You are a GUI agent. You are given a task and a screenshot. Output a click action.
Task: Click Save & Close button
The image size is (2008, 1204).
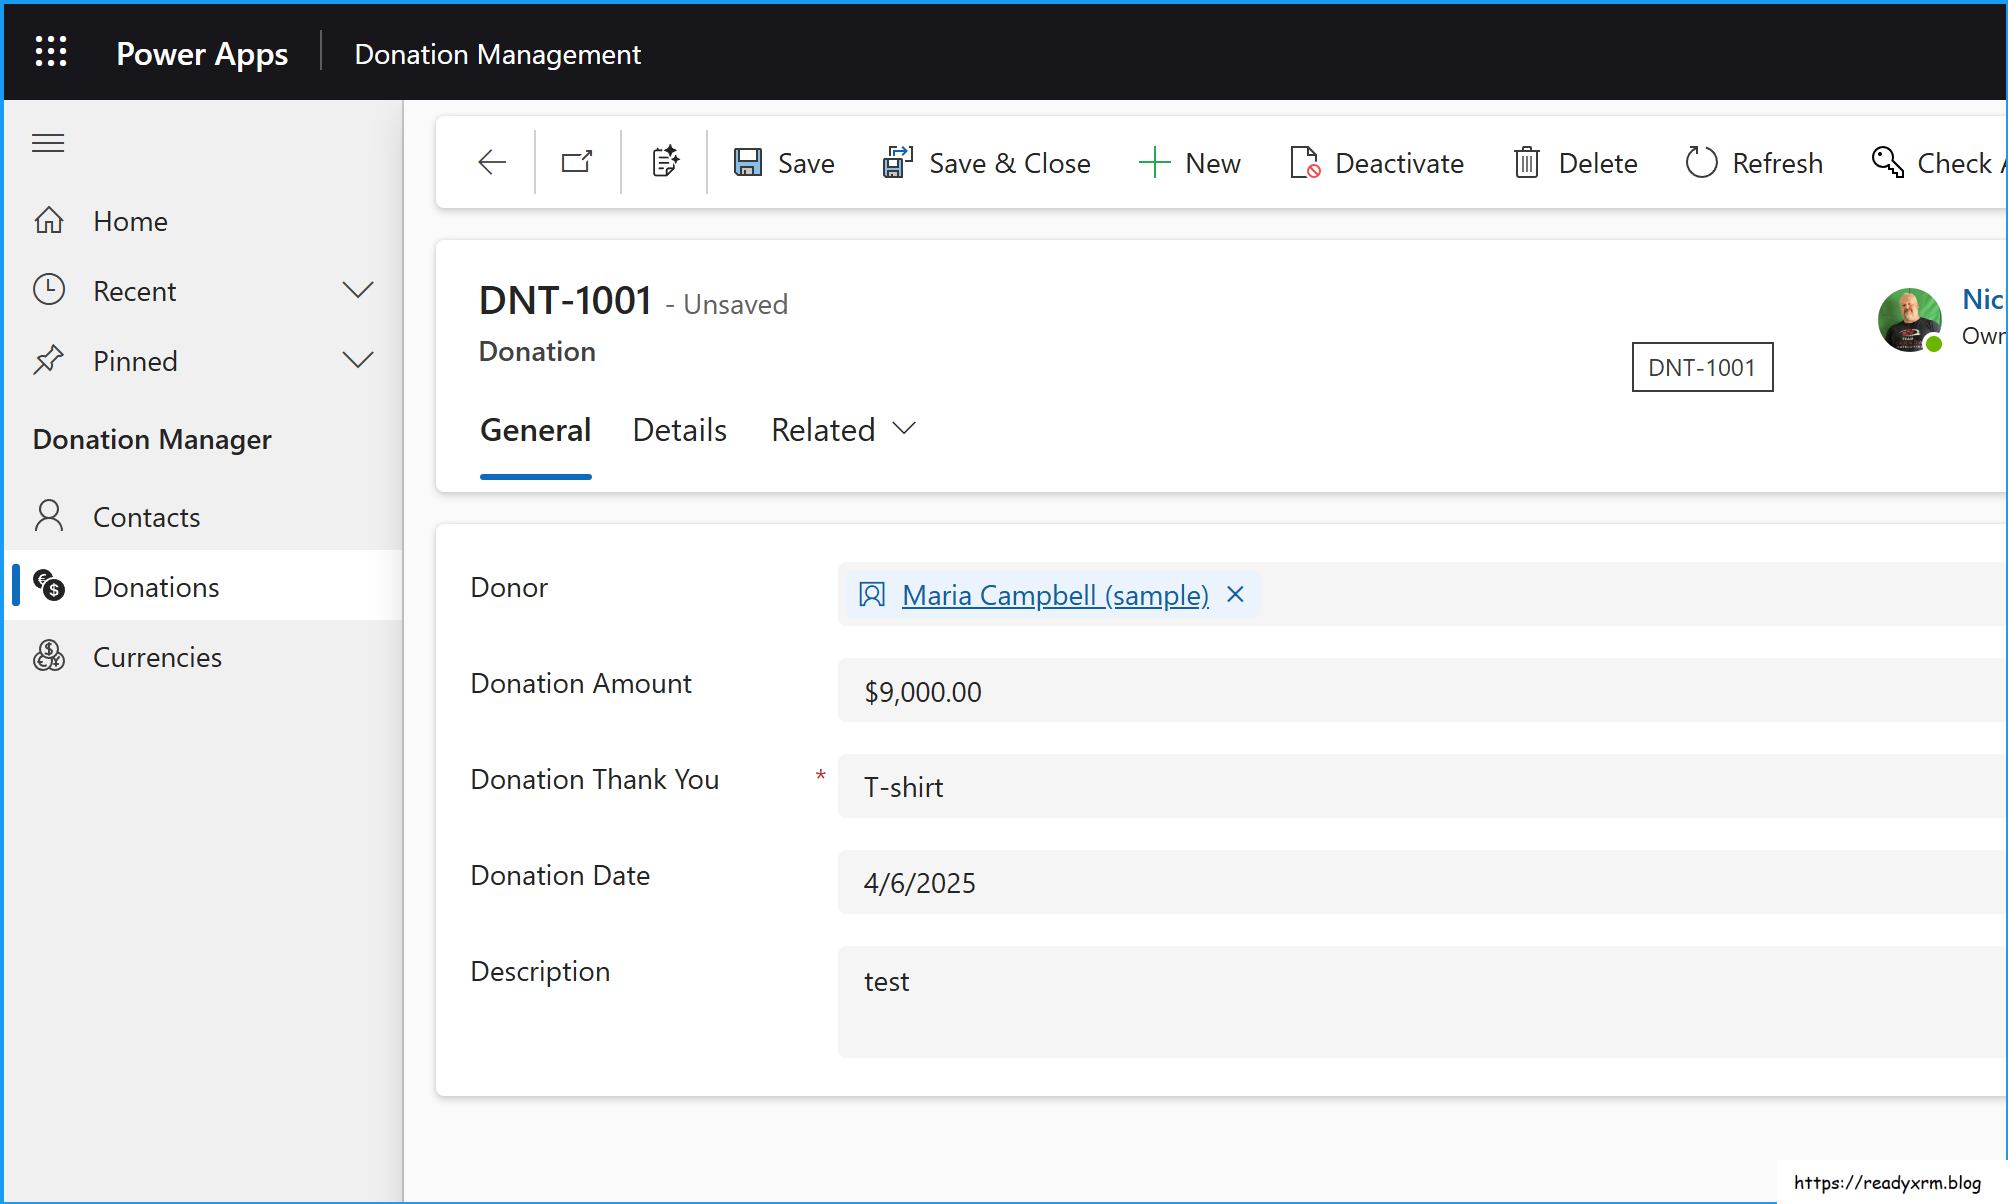pyautogui.click(x=986, y=163)
